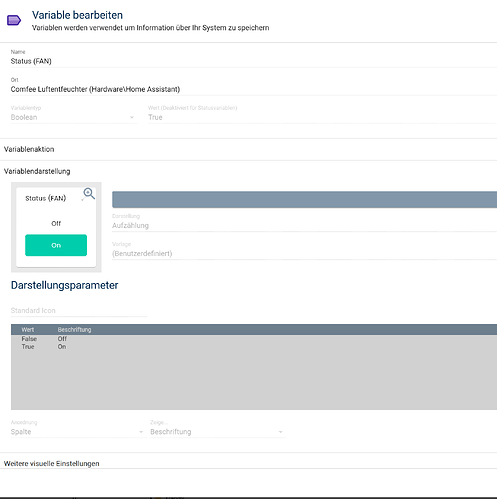Select the On label cell in table
Image resolution: width=497 pixels, height=499 pixels.
[x=62, y=347]
